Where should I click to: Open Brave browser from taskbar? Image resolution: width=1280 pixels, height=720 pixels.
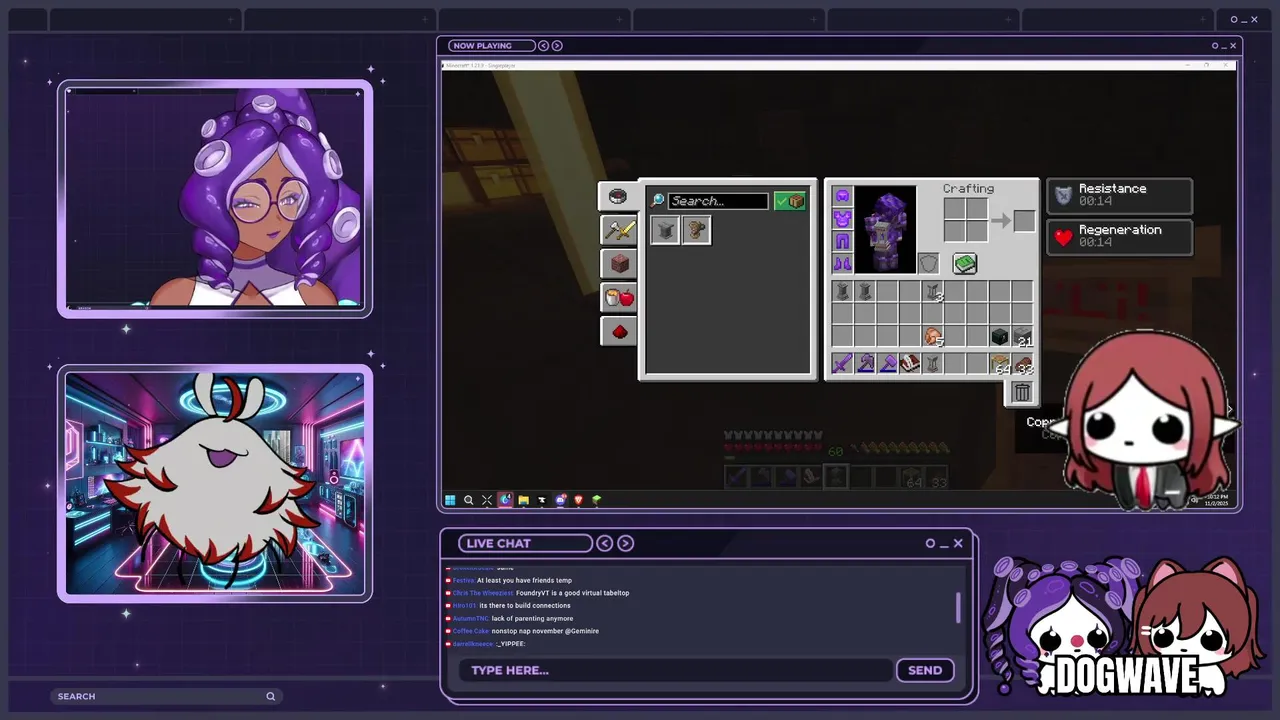578,500
